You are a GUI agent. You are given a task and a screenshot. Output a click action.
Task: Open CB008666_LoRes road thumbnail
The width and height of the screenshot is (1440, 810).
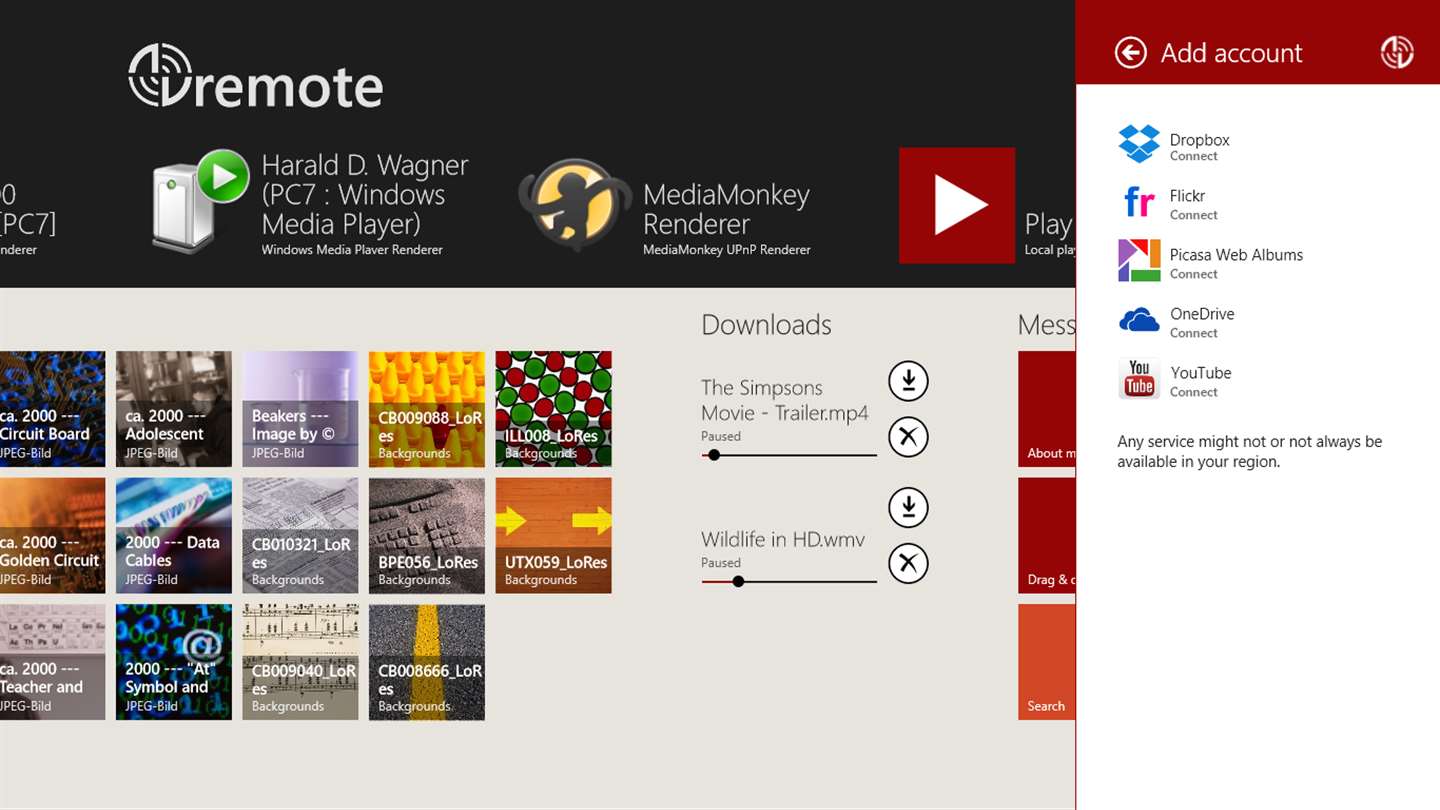pos(427,662)
